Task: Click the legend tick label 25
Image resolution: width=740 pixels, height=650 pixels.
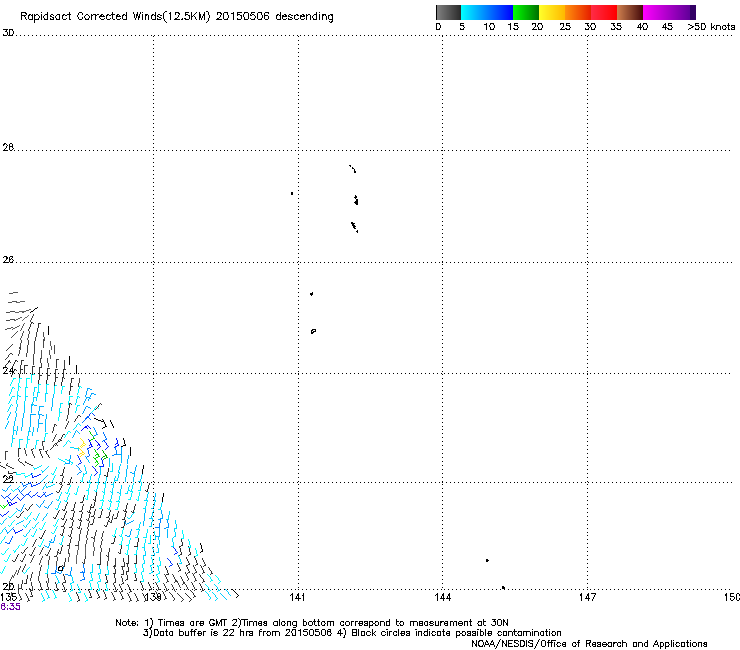Action: pyautogui.click(x=565, y=27)
